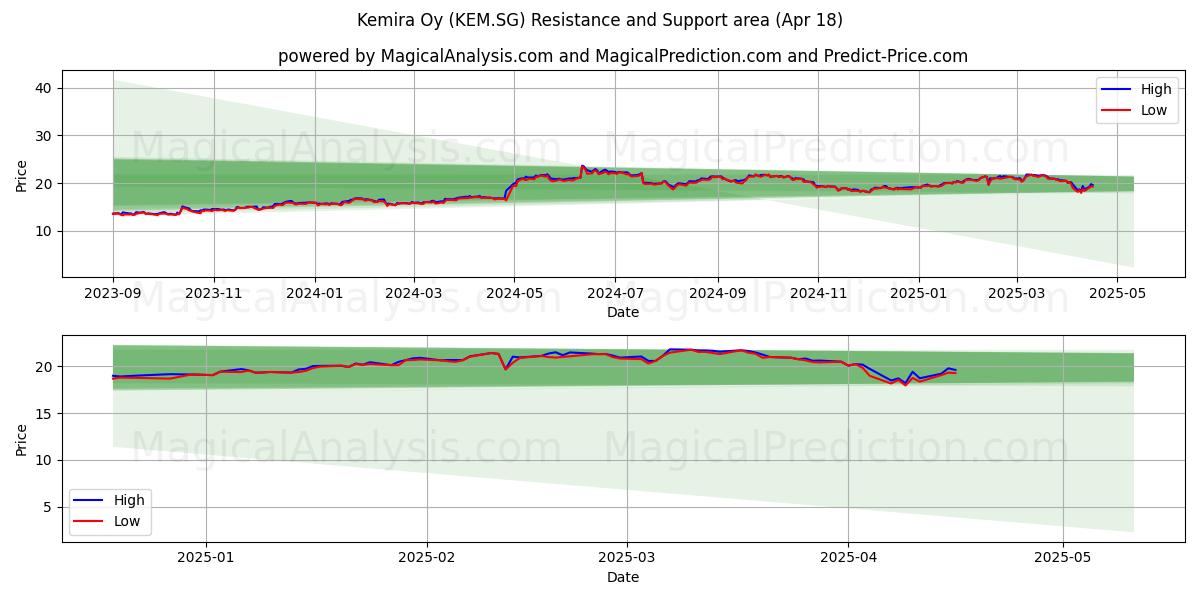Click the 'Price' axis label of the upper chart
The width and height of the screenshot is (1200, 600).
(22, 173)
